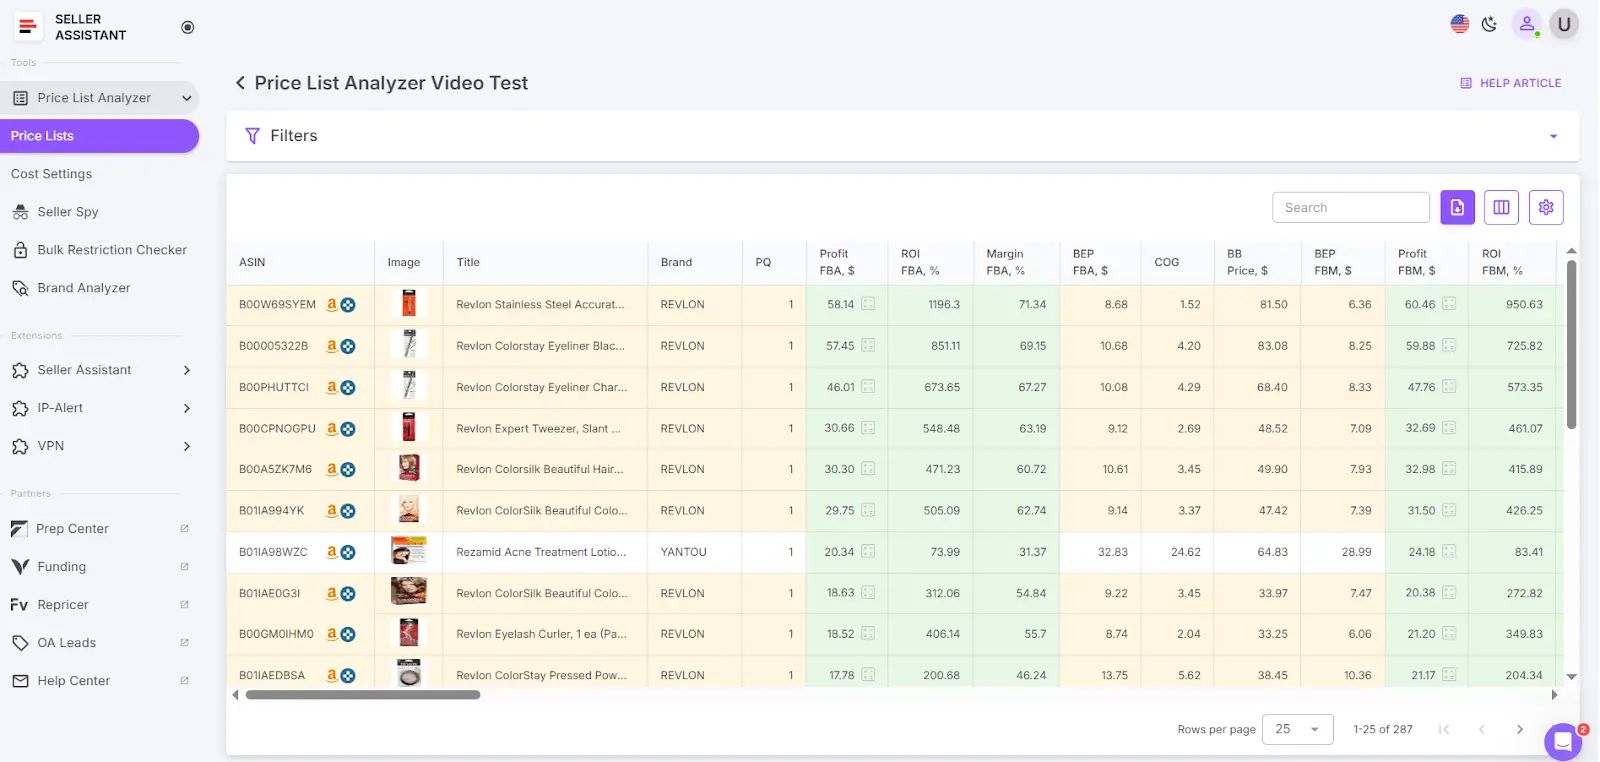The width and height of the screenshot is (1600, 762).
Task: Sort by the Brand column header
Action: 676,262
